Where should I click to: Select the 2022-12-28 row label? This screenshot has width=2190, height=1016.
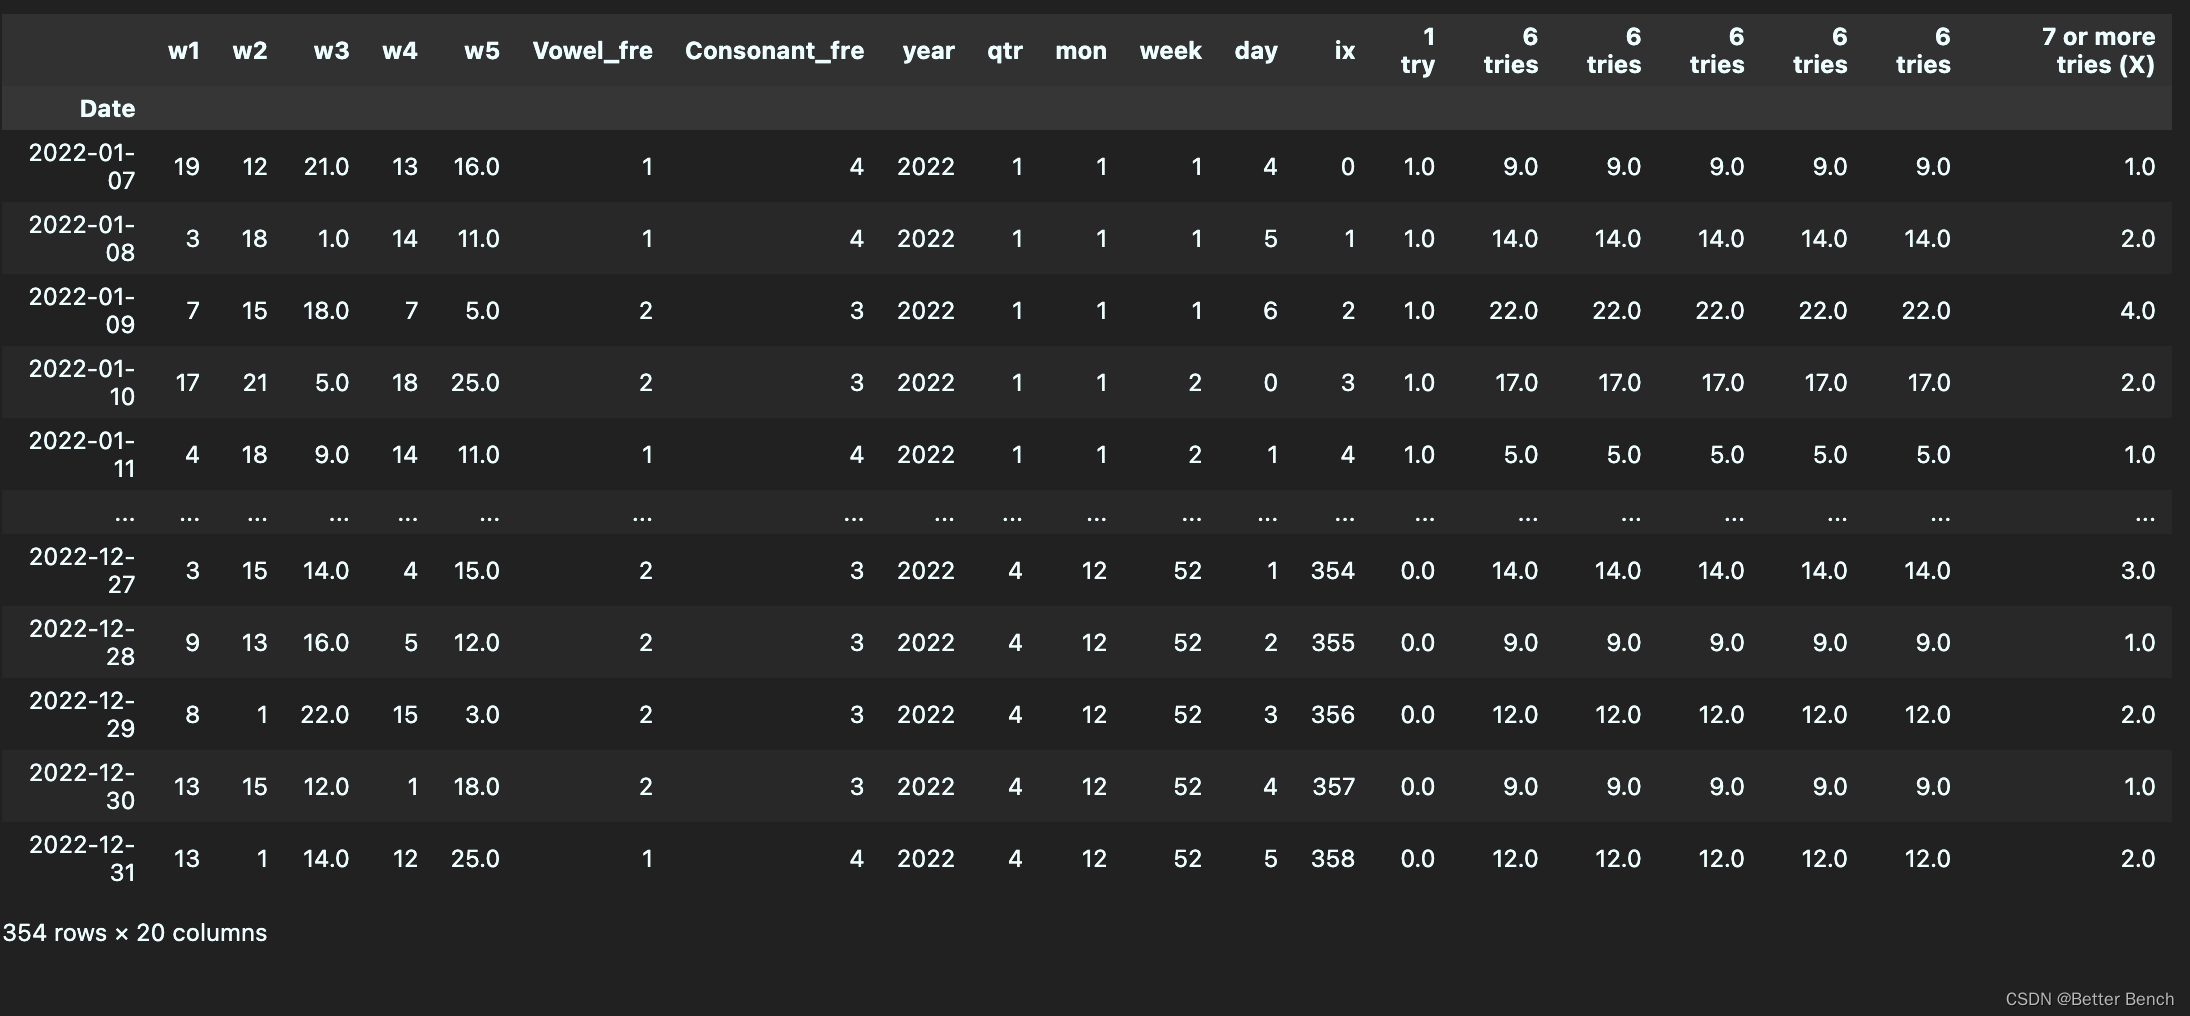point(82,642)
